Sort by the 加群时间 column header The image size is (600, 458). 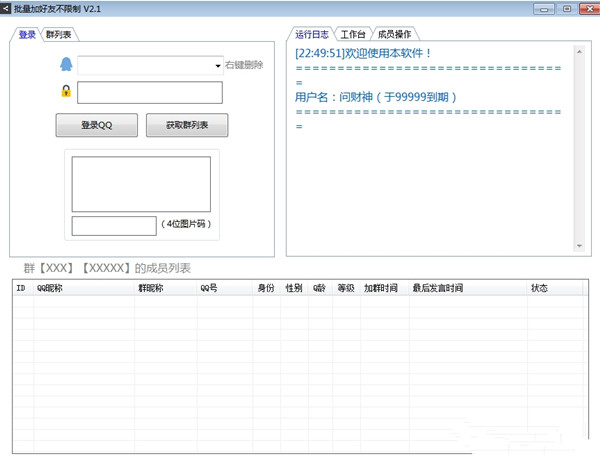point(385,288)
